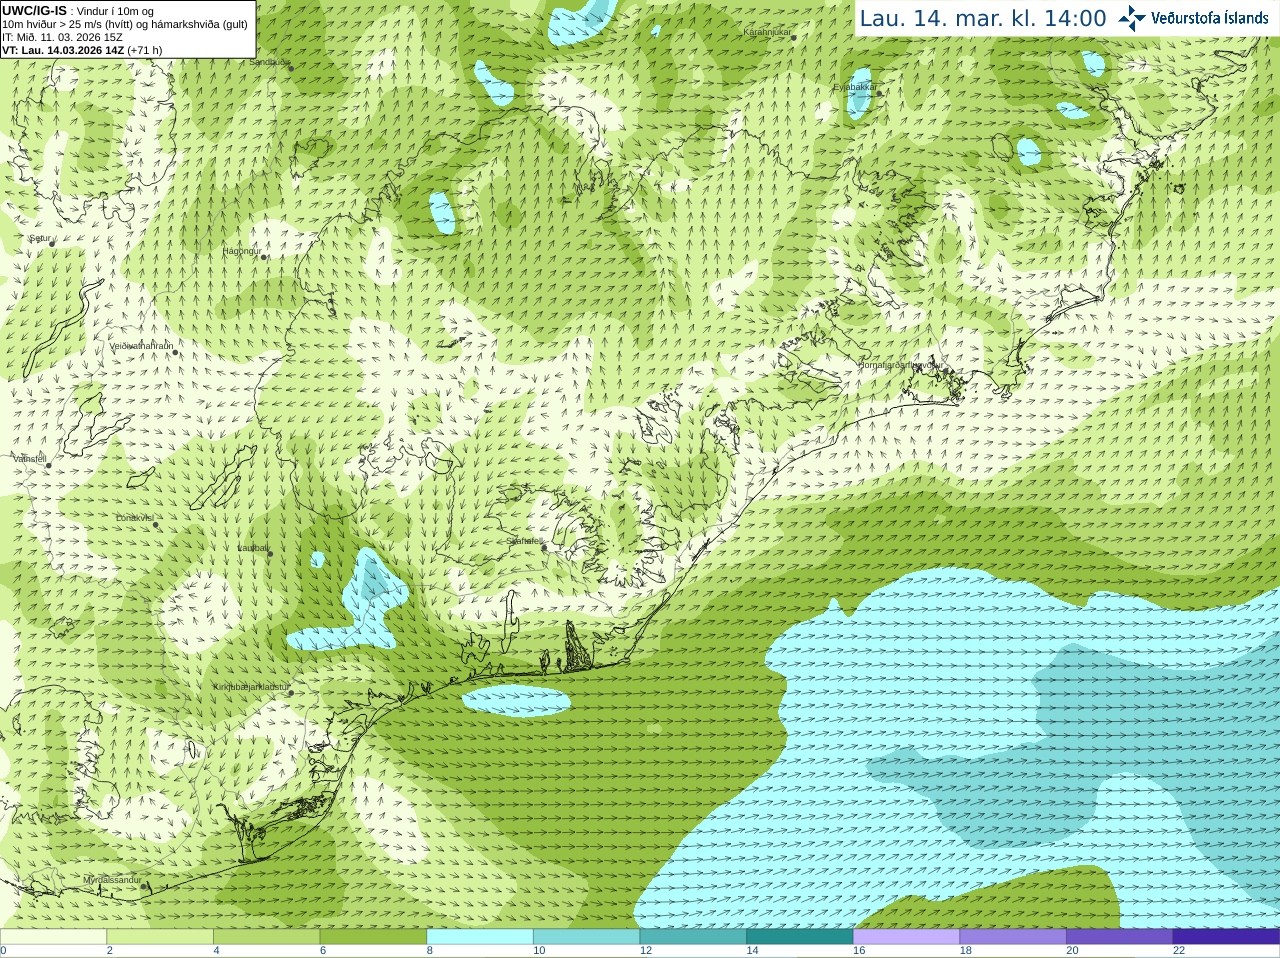Click the legend tick number 22

pyautogui.click(x=1179, y=951)
